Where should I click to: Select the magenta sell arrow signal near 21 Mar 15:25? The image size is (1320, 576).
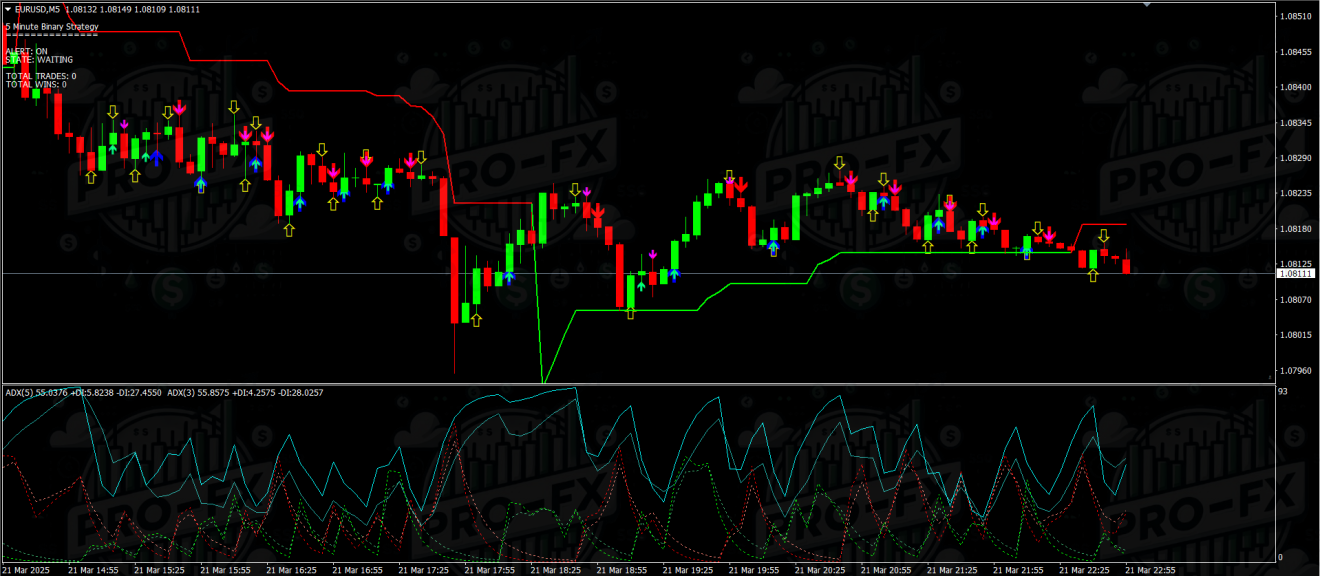point(178,108)
